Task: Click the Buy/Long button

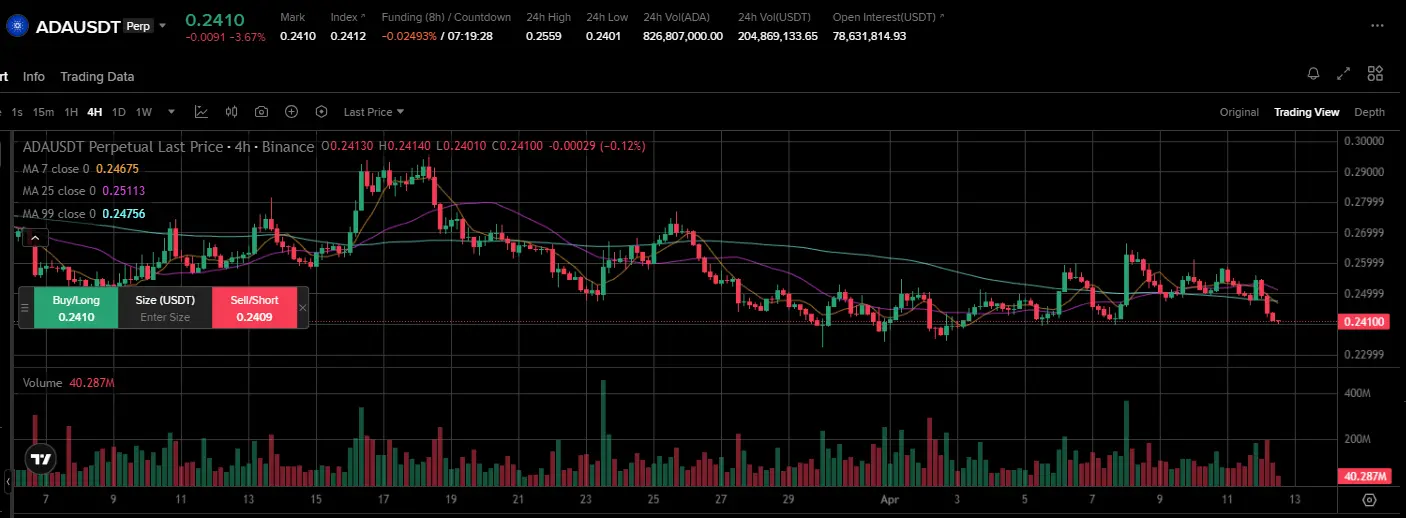Action: click(x=76, y=308)
